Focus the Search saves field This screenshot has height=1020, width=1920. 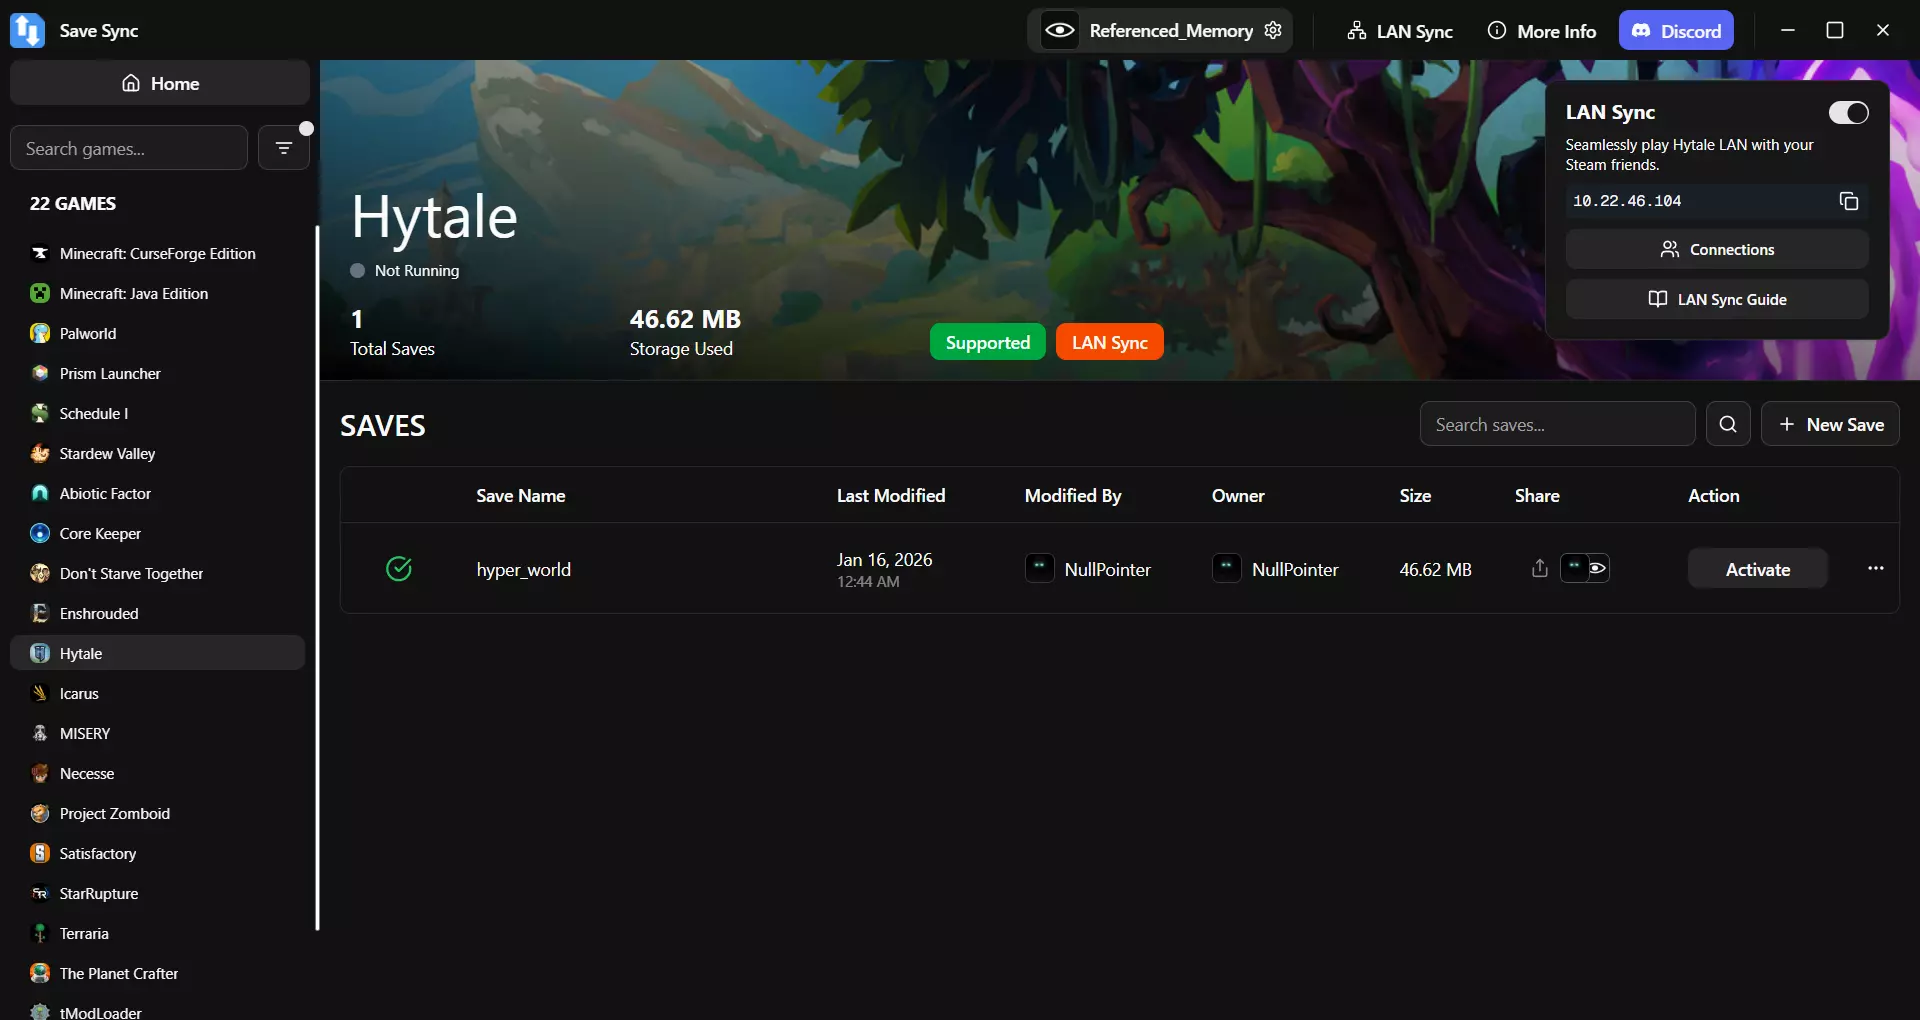point(1557,424)
